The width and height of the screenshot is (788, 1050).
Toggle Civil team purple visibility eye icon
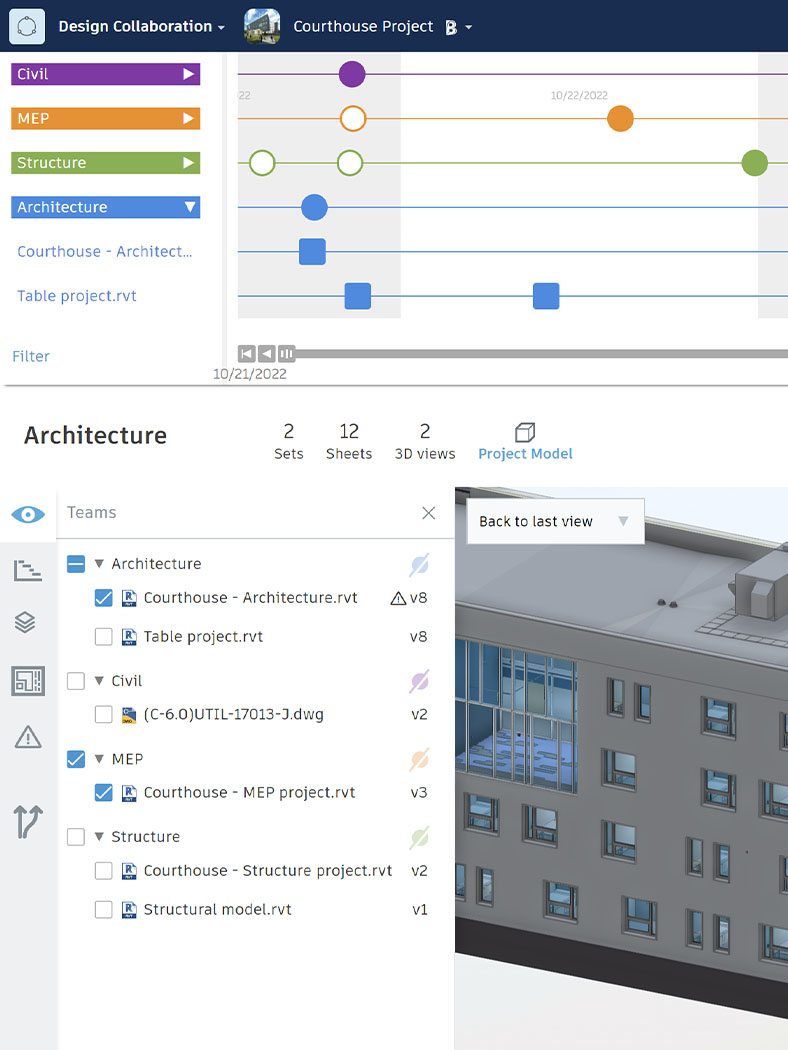coord(419,682)
